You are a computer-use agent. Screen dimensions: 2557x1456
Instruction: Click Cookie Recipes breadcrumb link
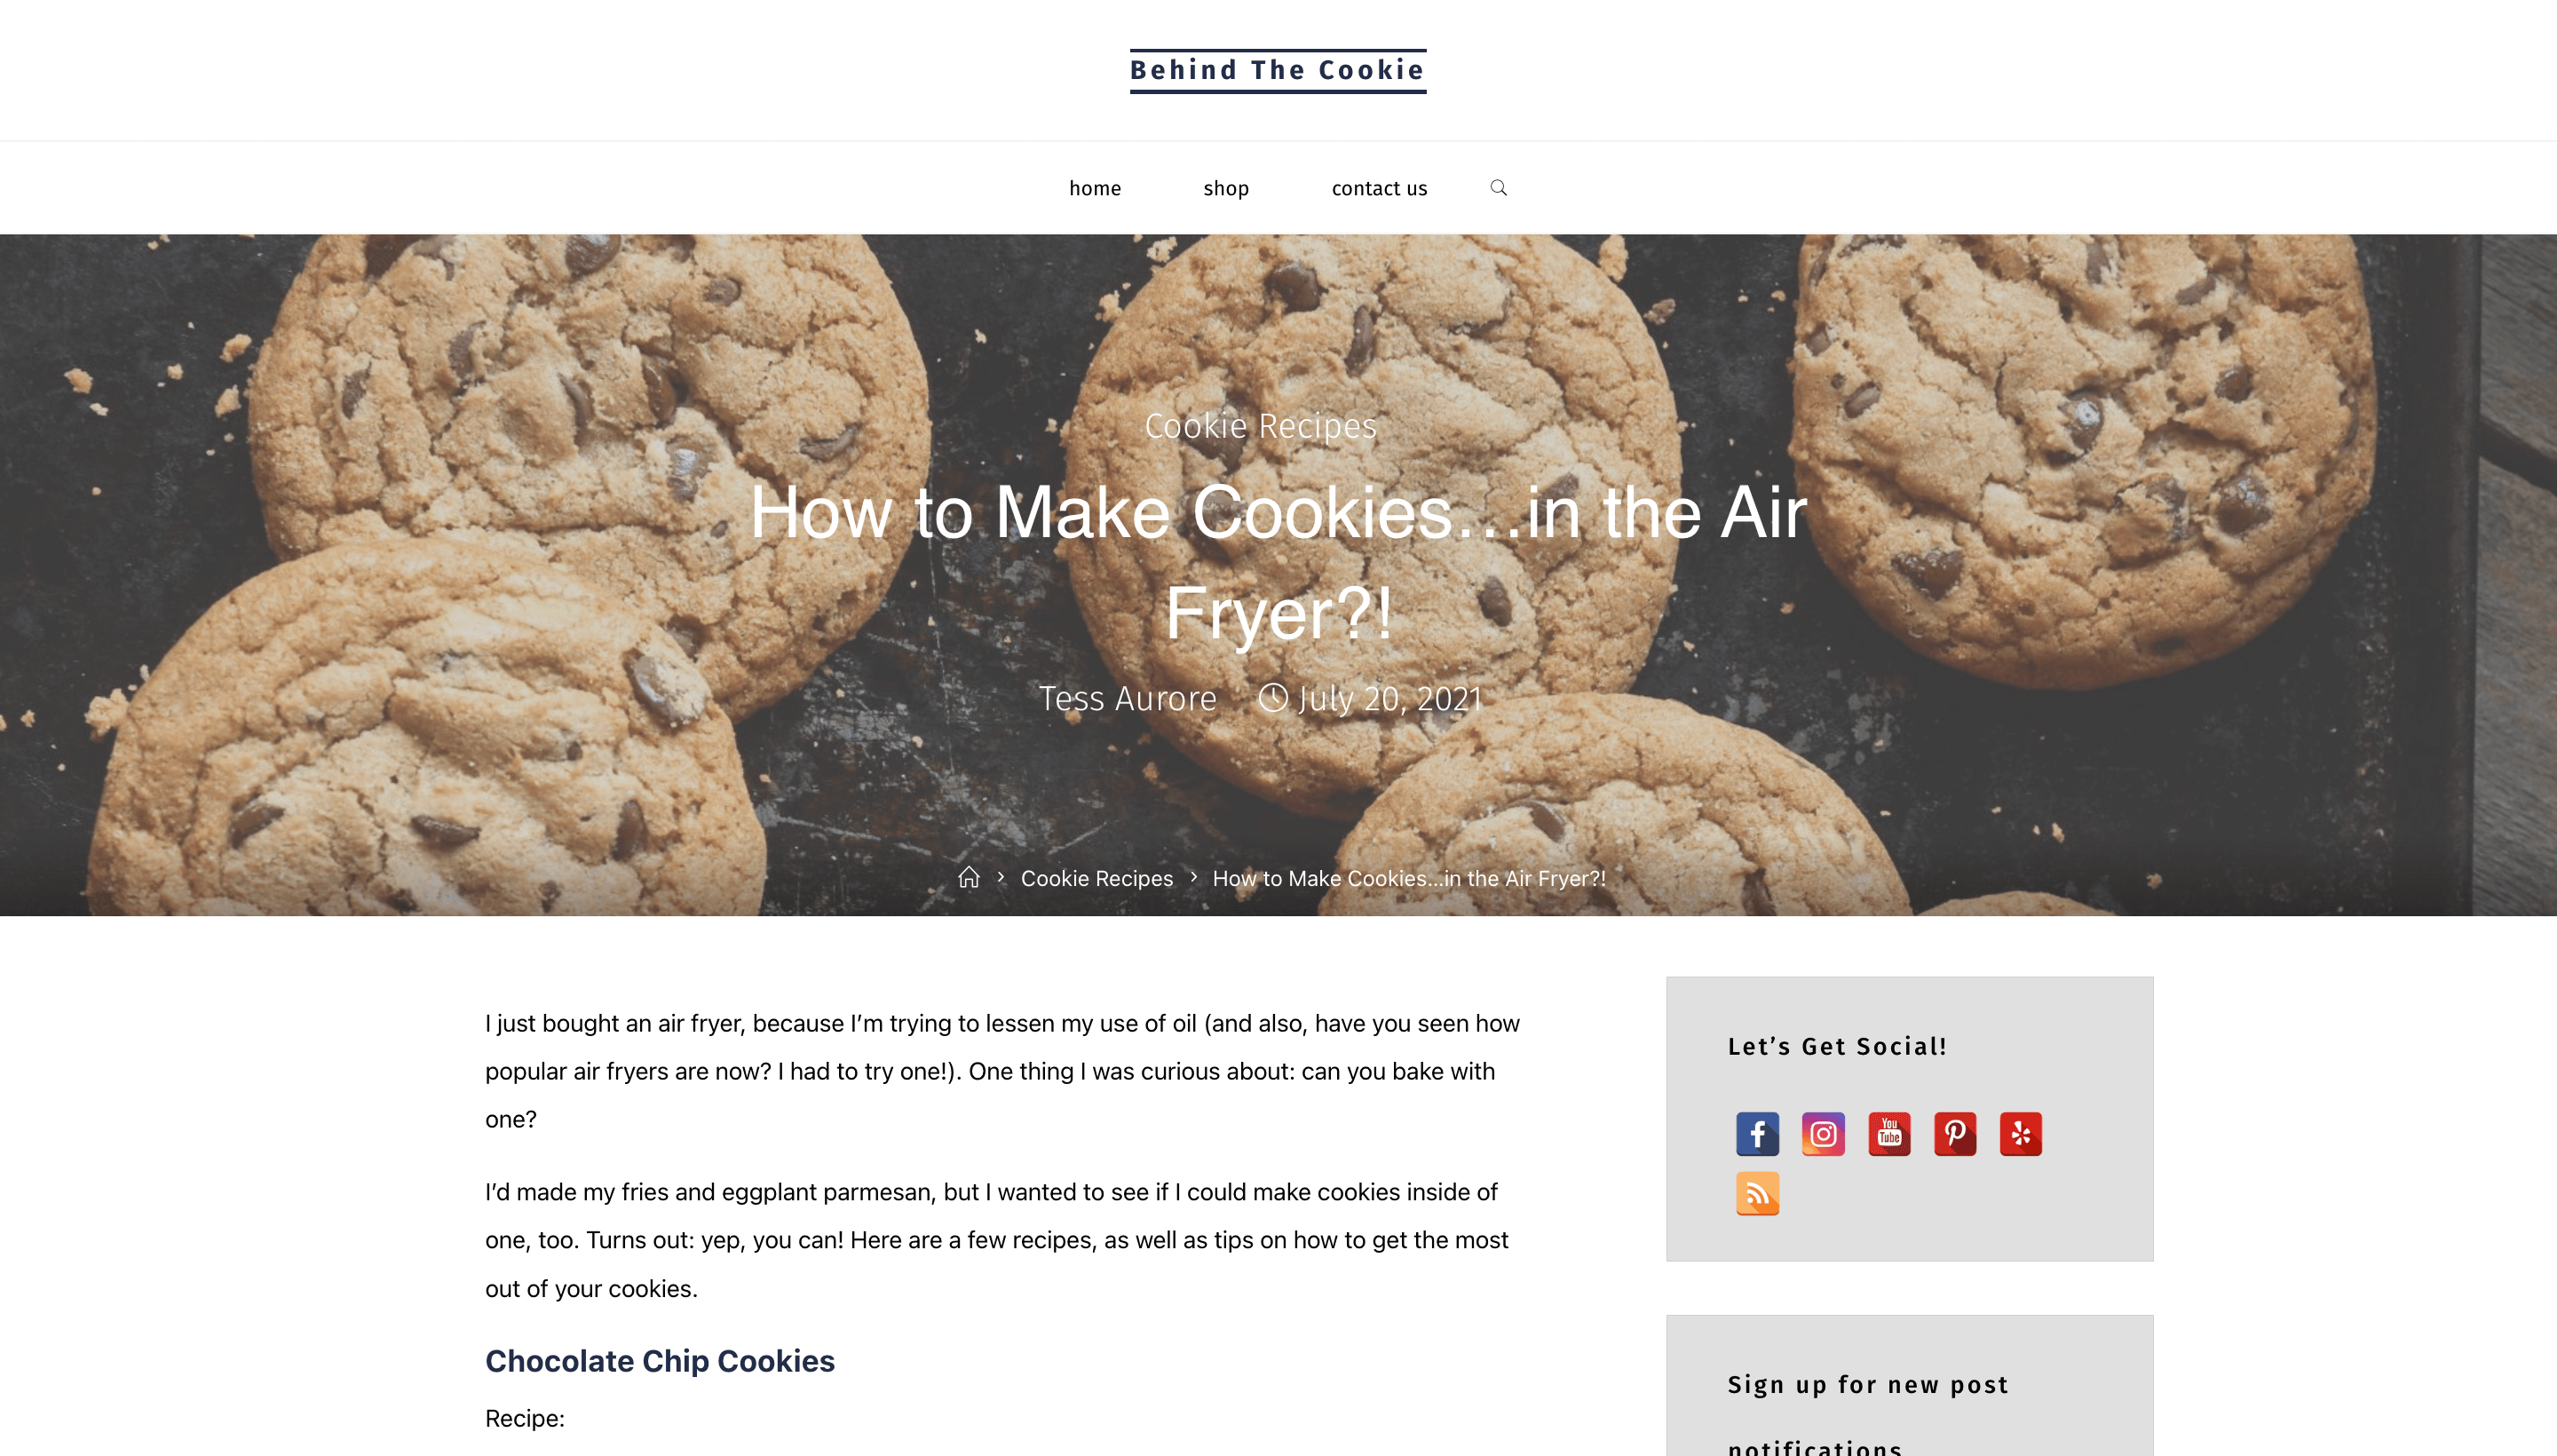[x=1097, y=878]
